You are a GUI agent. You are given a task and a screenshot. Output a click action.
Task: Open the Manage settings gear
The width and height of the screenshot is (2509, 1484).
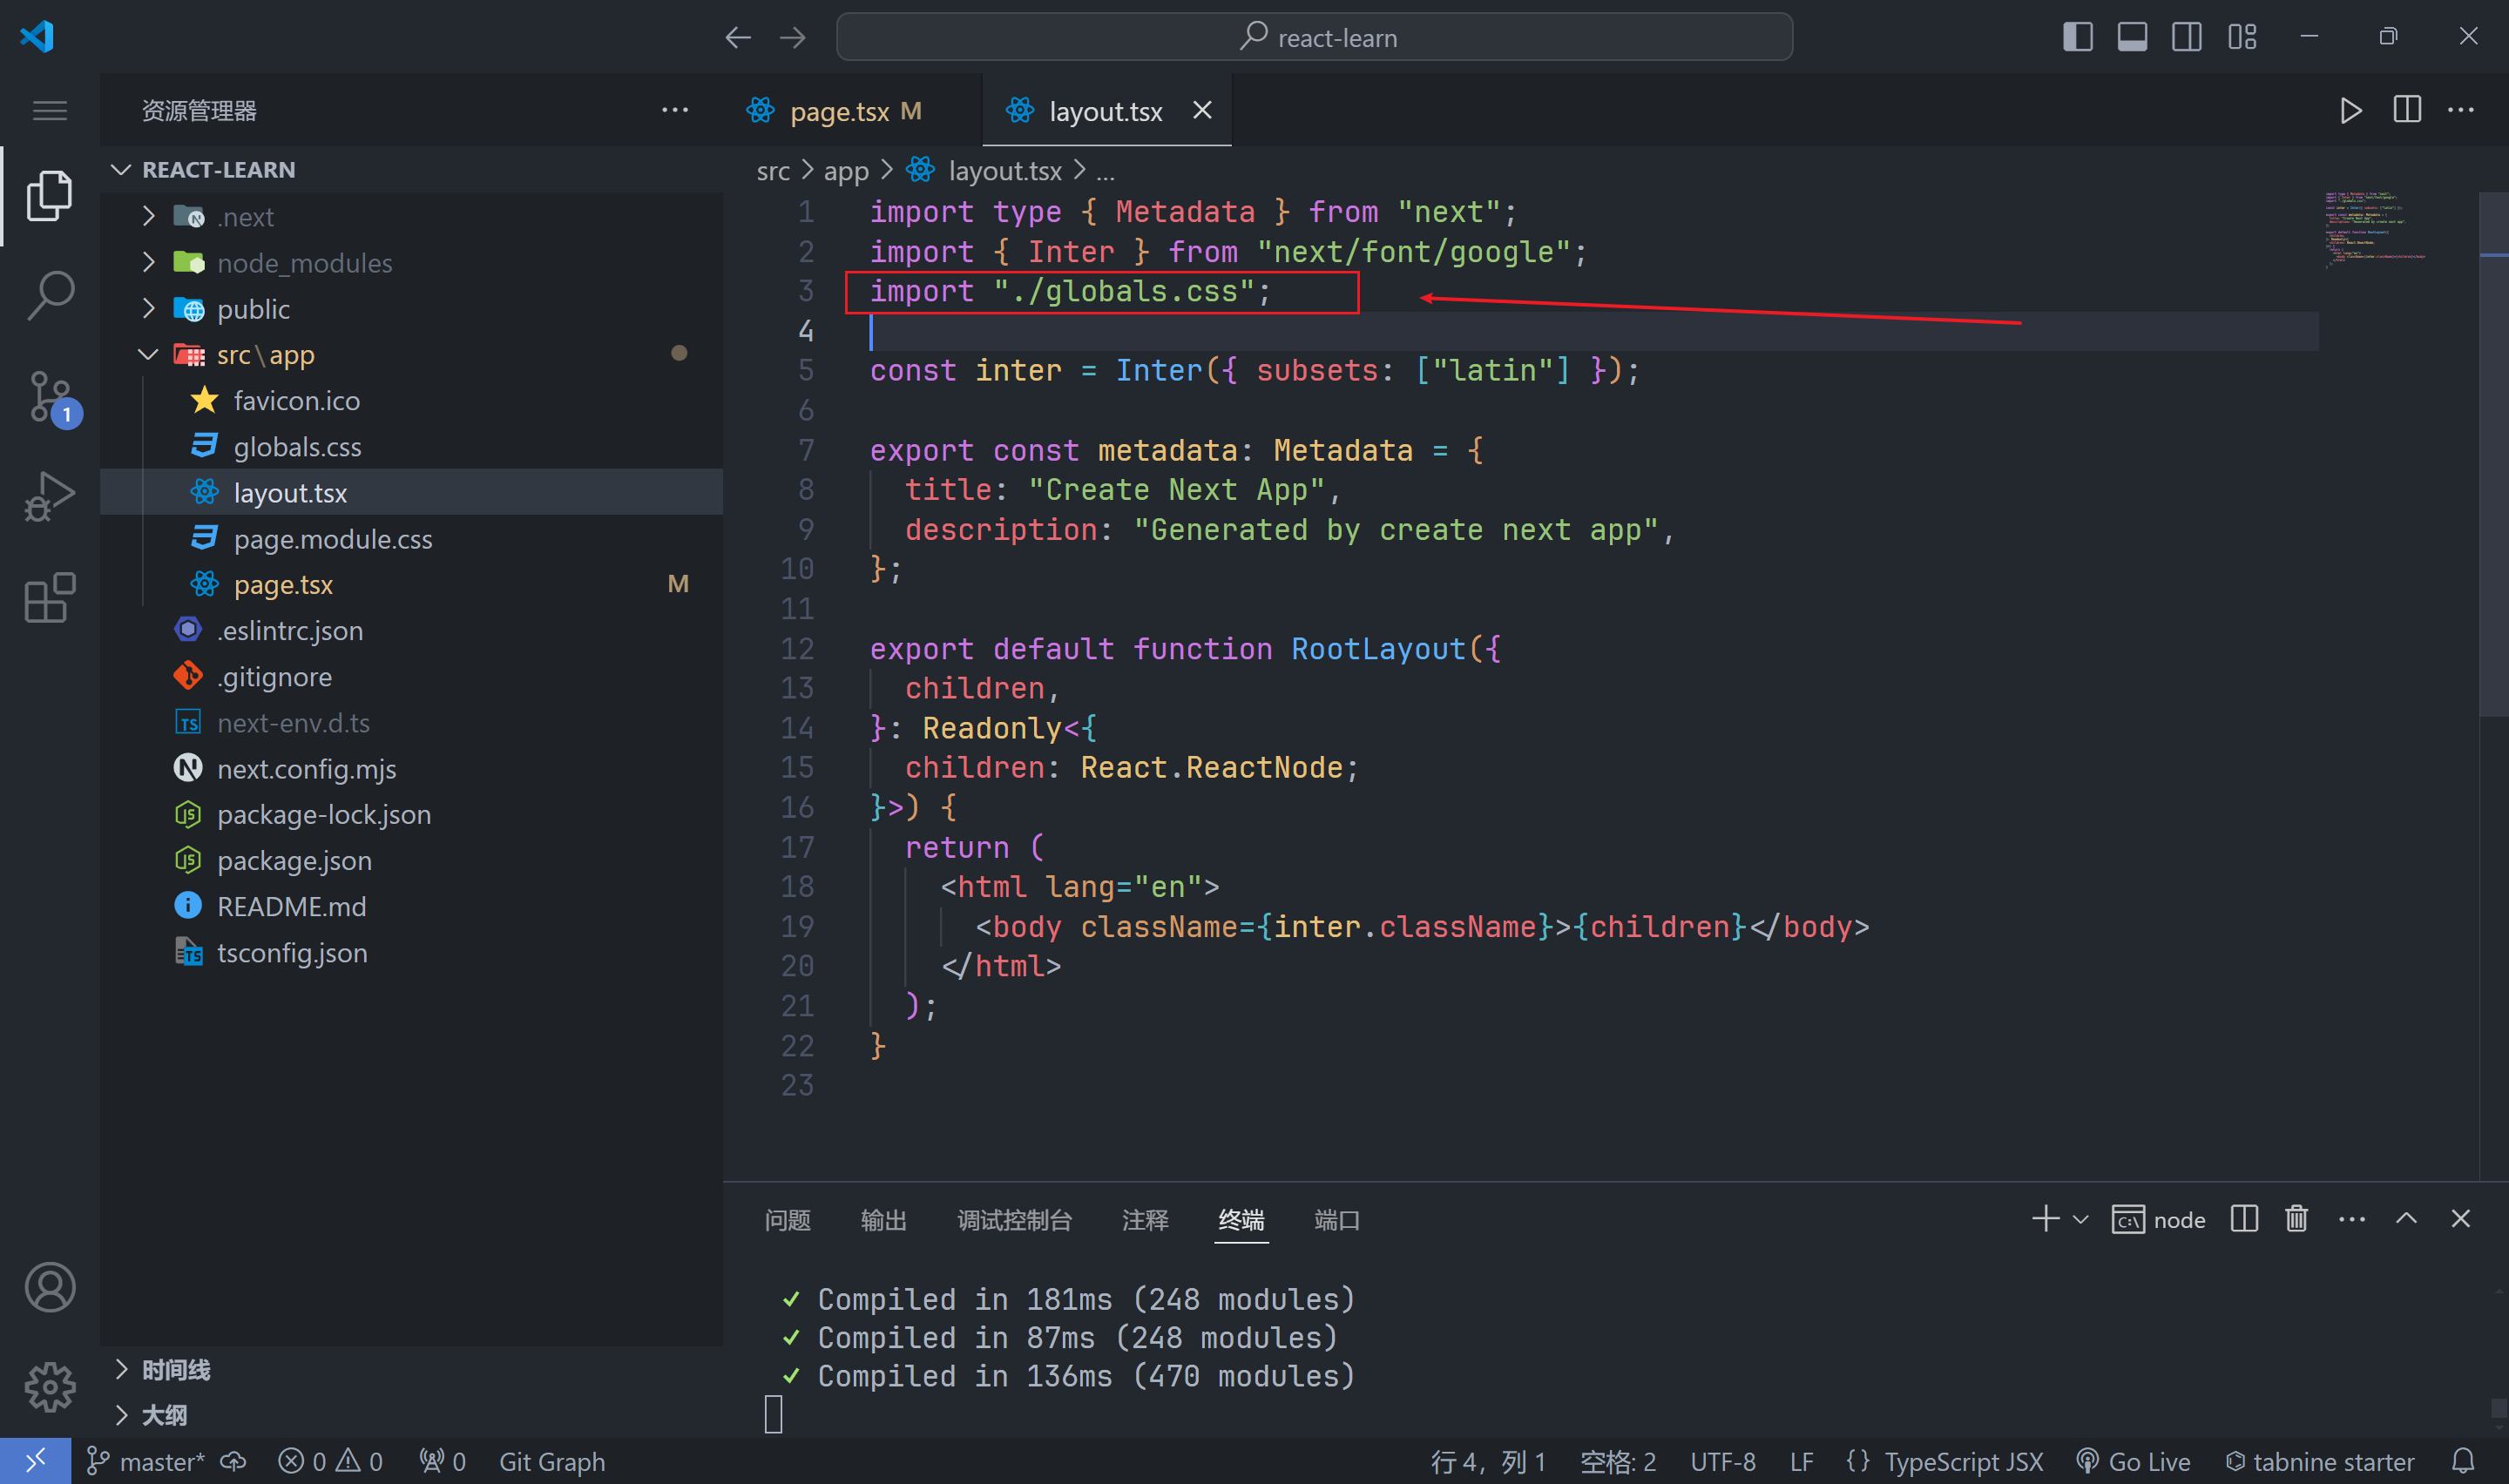pos(50,1387)
